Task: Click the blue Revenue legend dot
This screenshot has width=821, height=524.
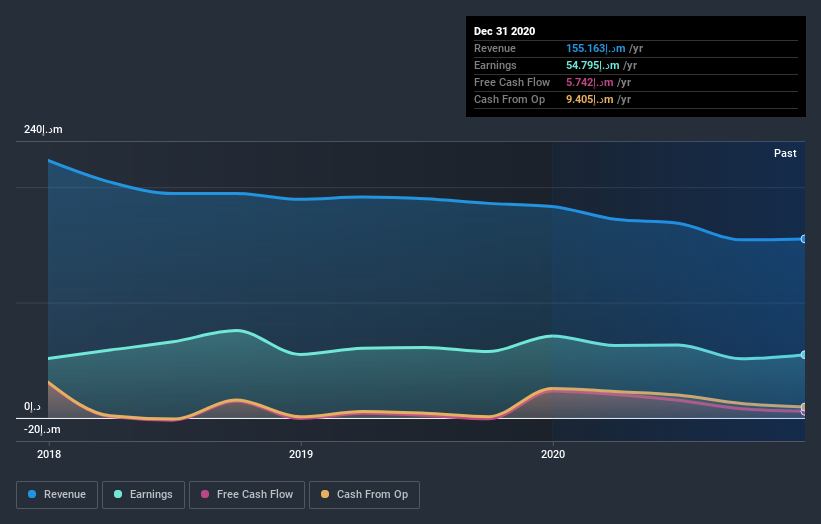Action: (x=32, y=494)
